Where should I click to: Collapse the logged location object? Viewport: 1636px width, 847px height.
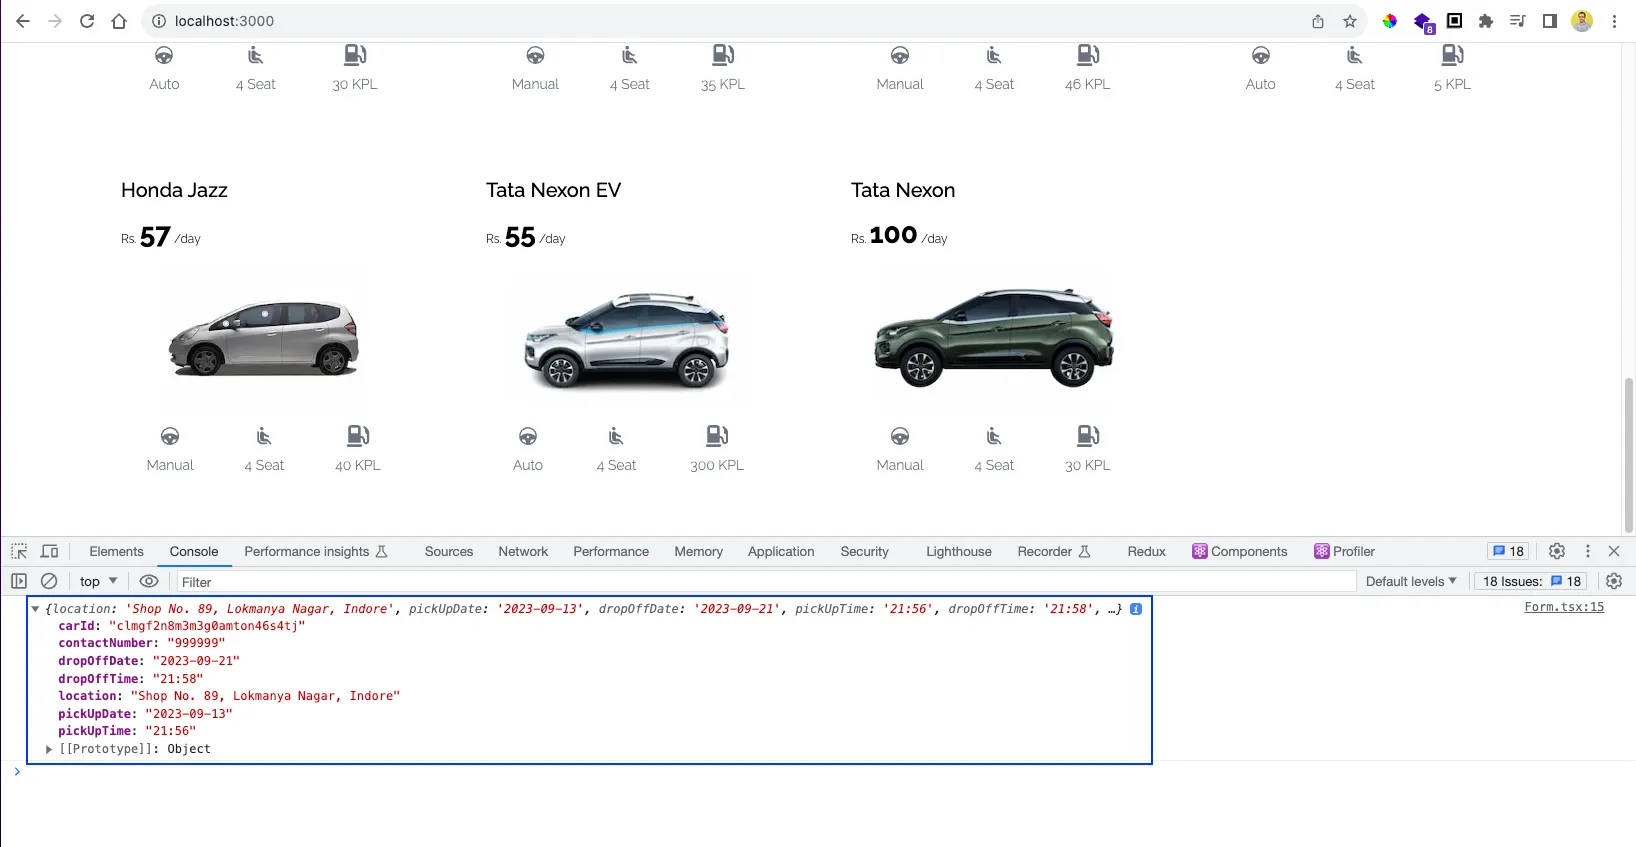pyautogui.click(x=35, y=608)
